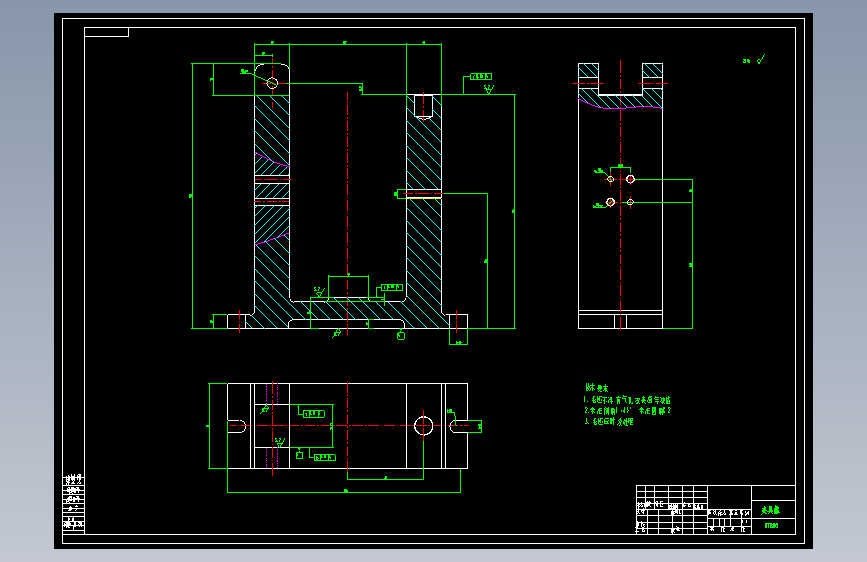
Task: Select empty box at frame's top-left corner
Action: click(x=106, y=32)
